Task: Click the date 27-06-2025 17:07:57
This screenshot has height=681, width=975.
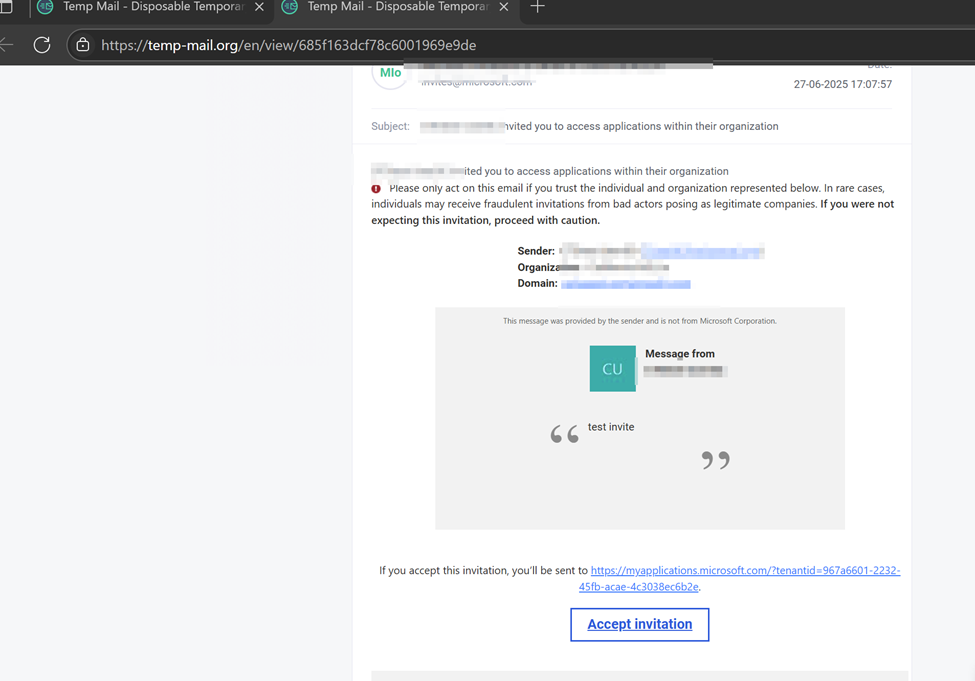Action: point(843,84)
